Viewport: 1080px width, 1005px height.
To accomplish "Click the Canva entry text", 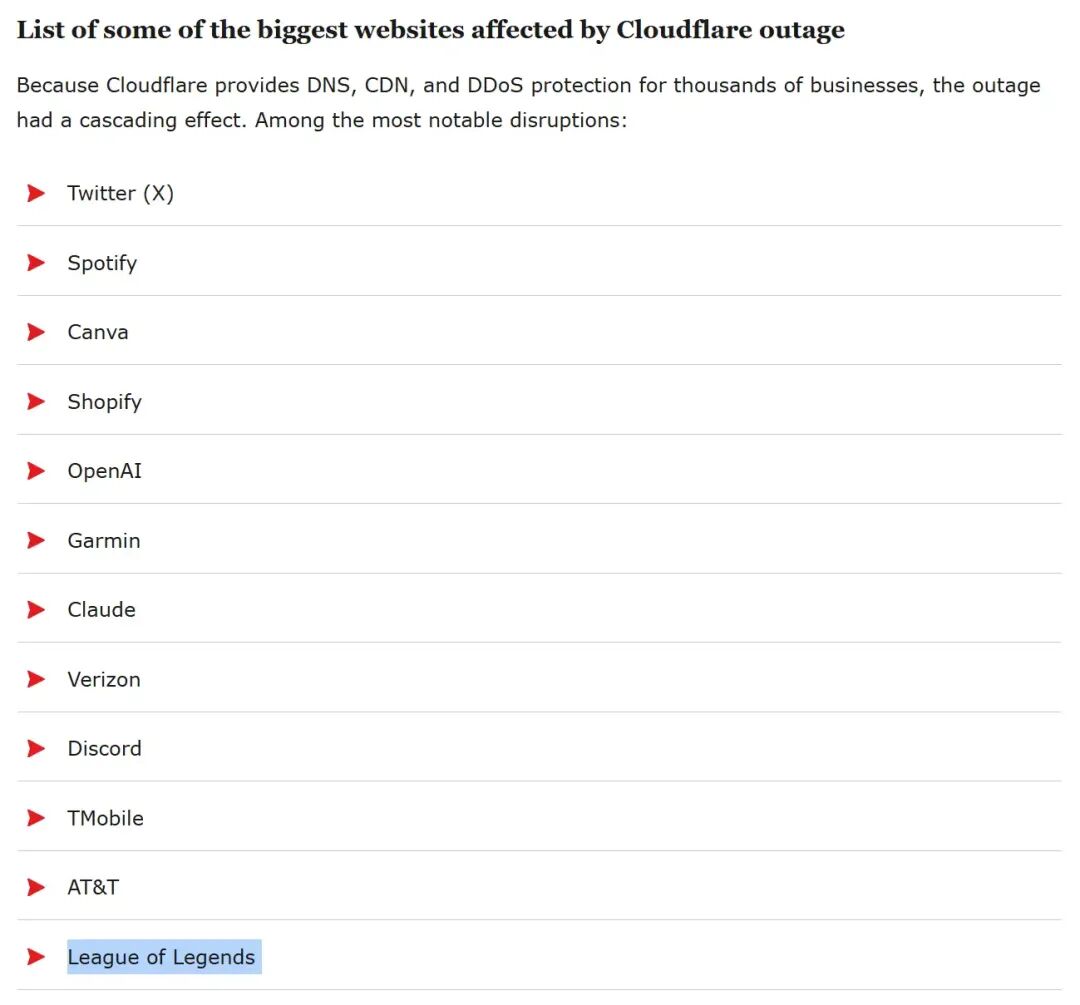I will (x=98, y=332).
